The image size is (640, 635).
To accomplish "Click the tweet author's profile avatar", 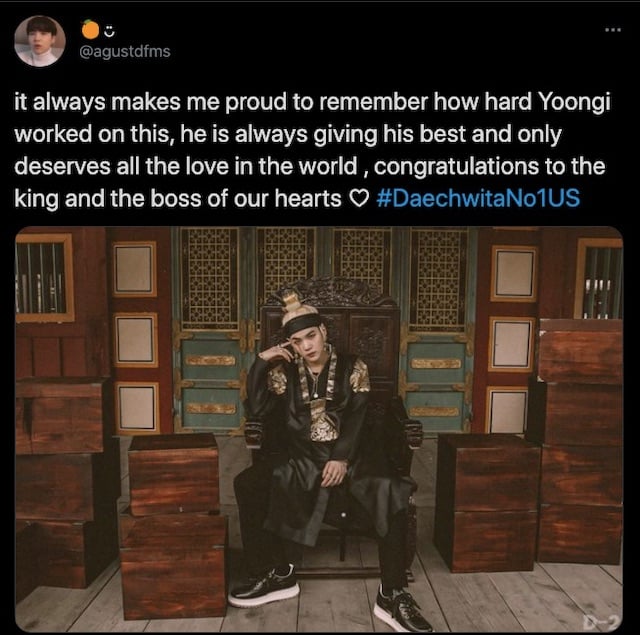I will tap(40, 41).
